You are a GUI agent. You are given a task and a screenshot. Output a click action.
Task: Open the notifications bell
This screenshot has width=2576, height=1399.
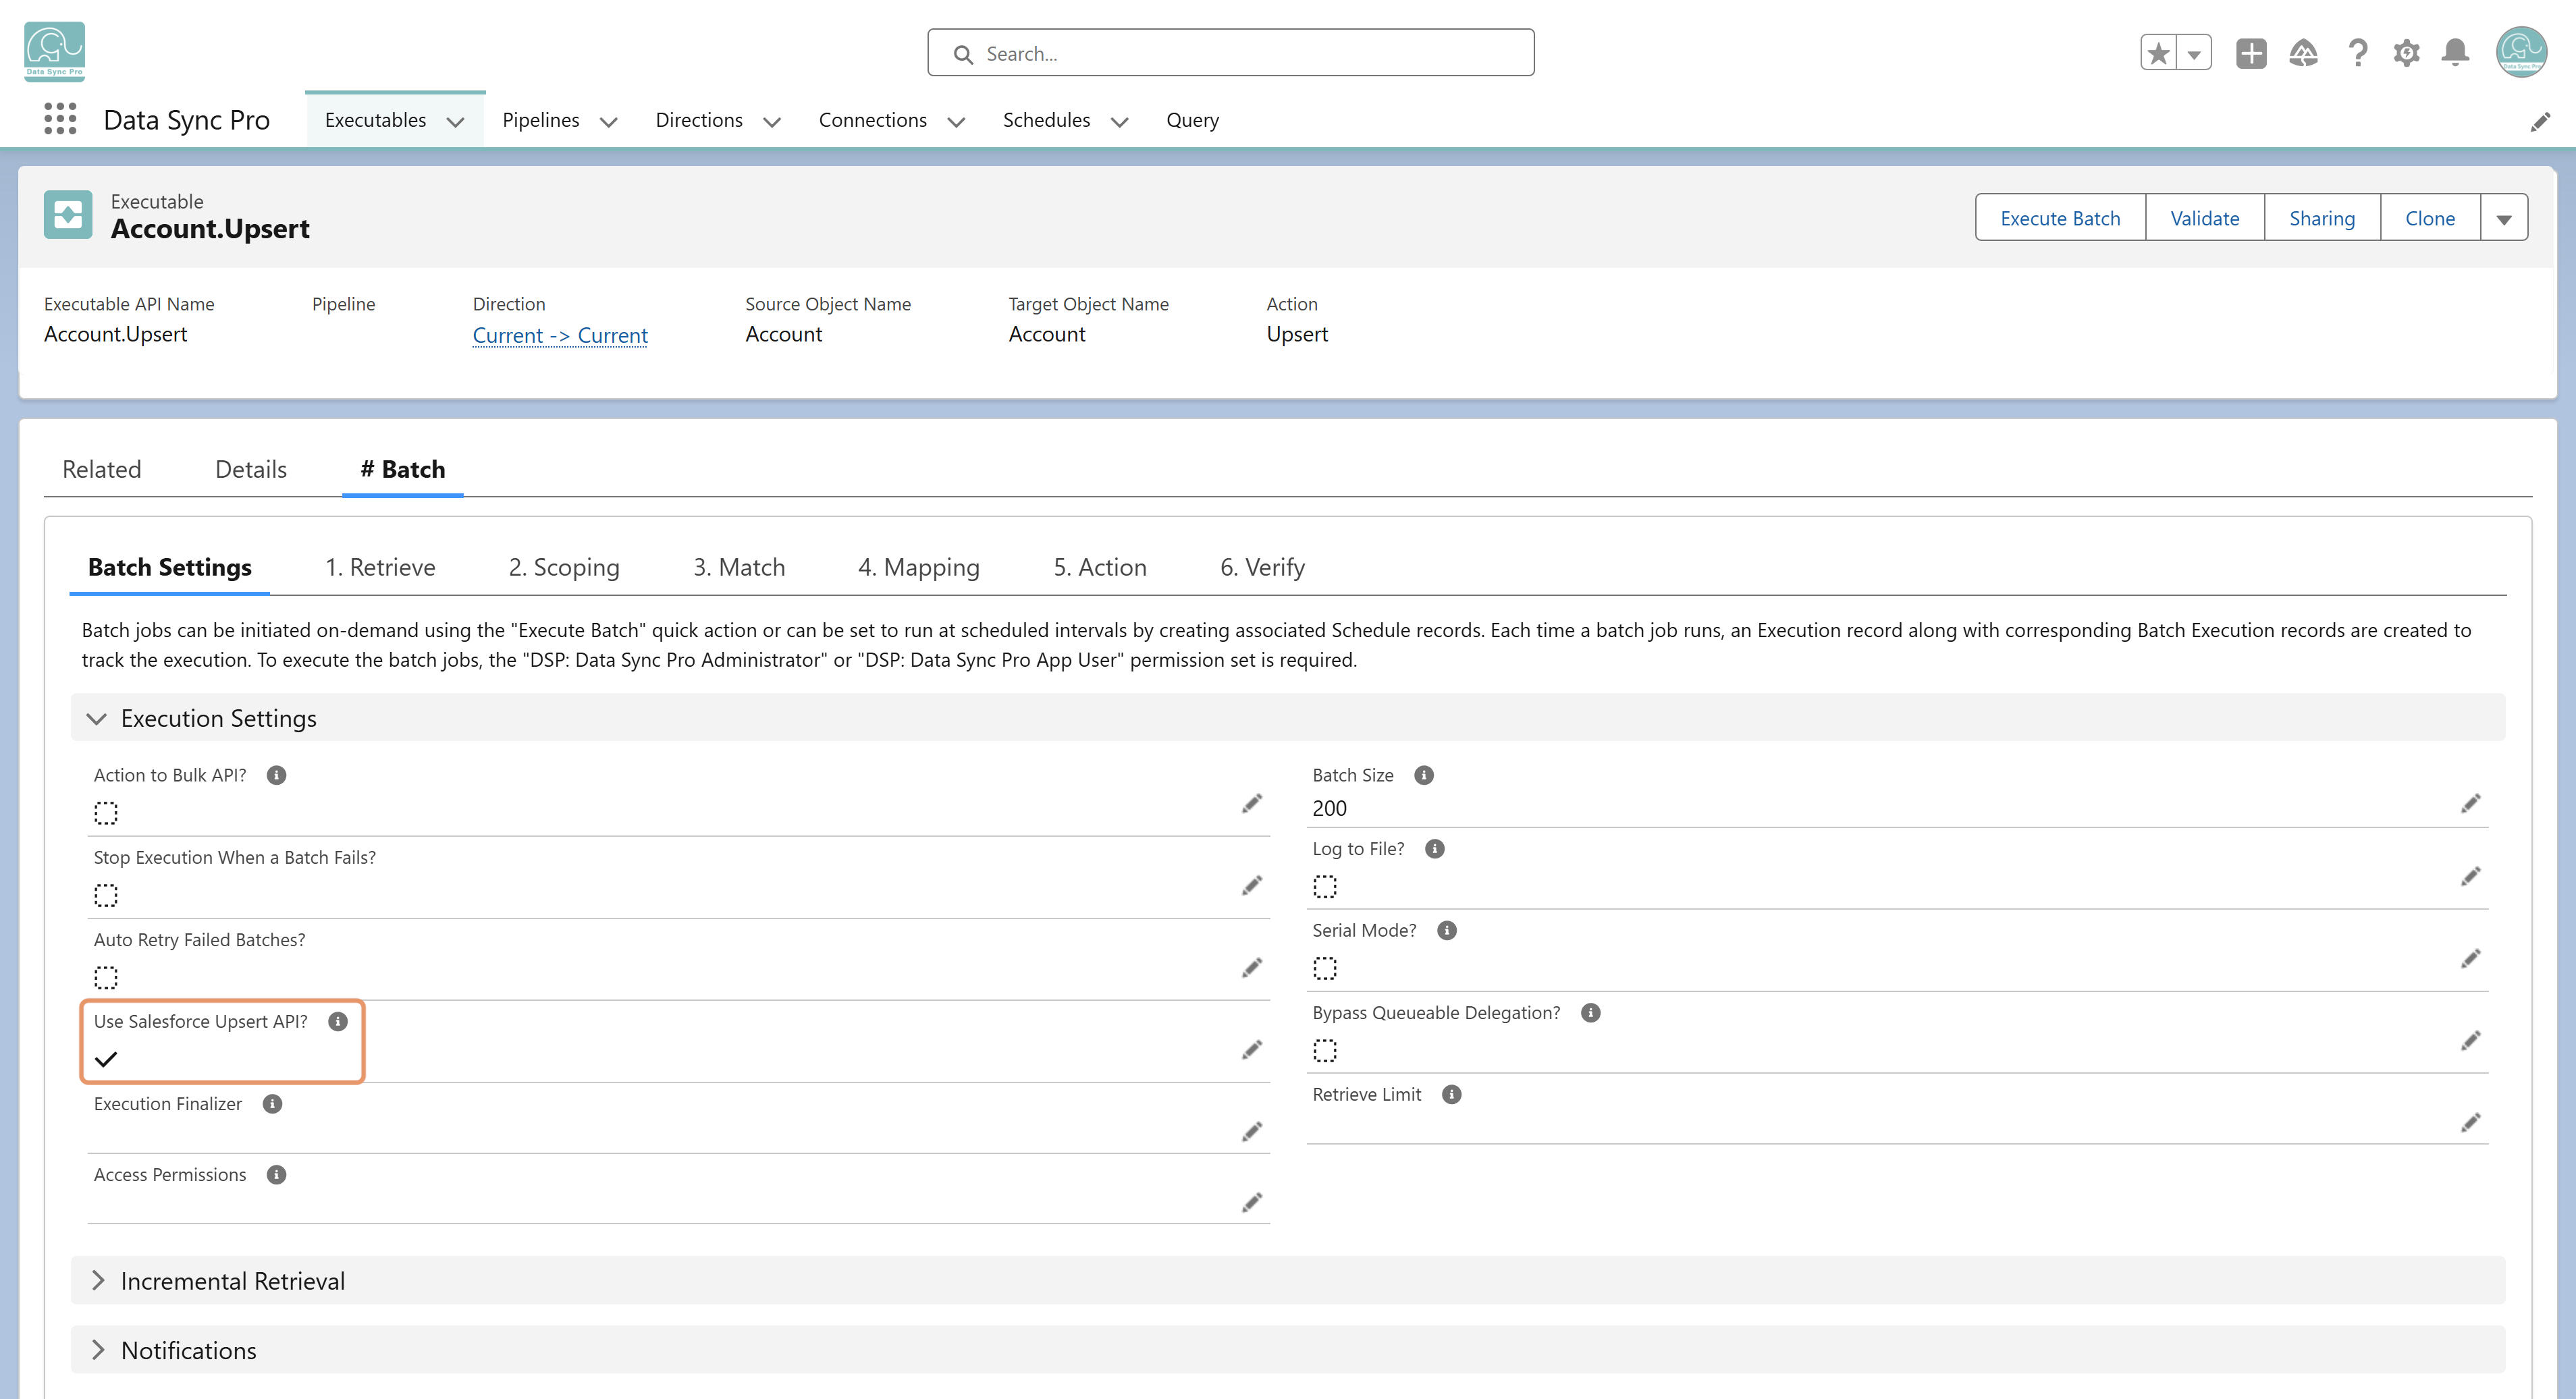(x=2455, y=53)
